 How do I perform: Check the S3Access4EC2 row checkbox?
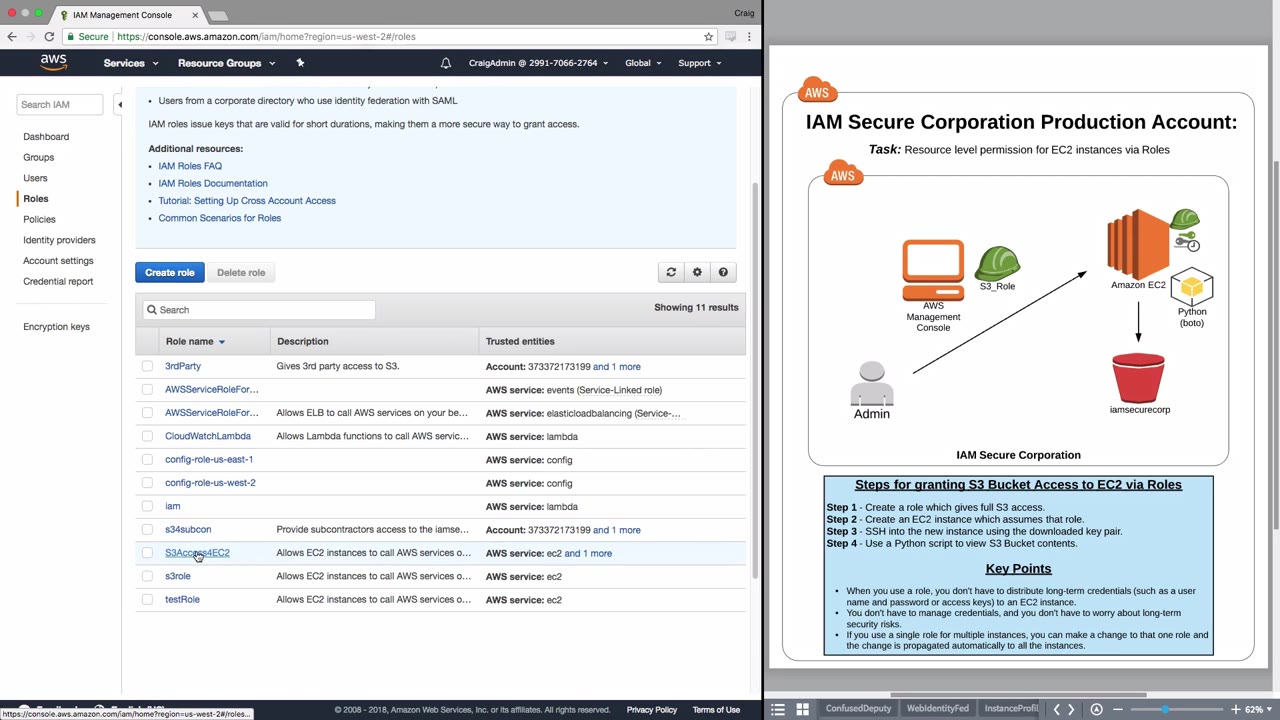(147, 553)
